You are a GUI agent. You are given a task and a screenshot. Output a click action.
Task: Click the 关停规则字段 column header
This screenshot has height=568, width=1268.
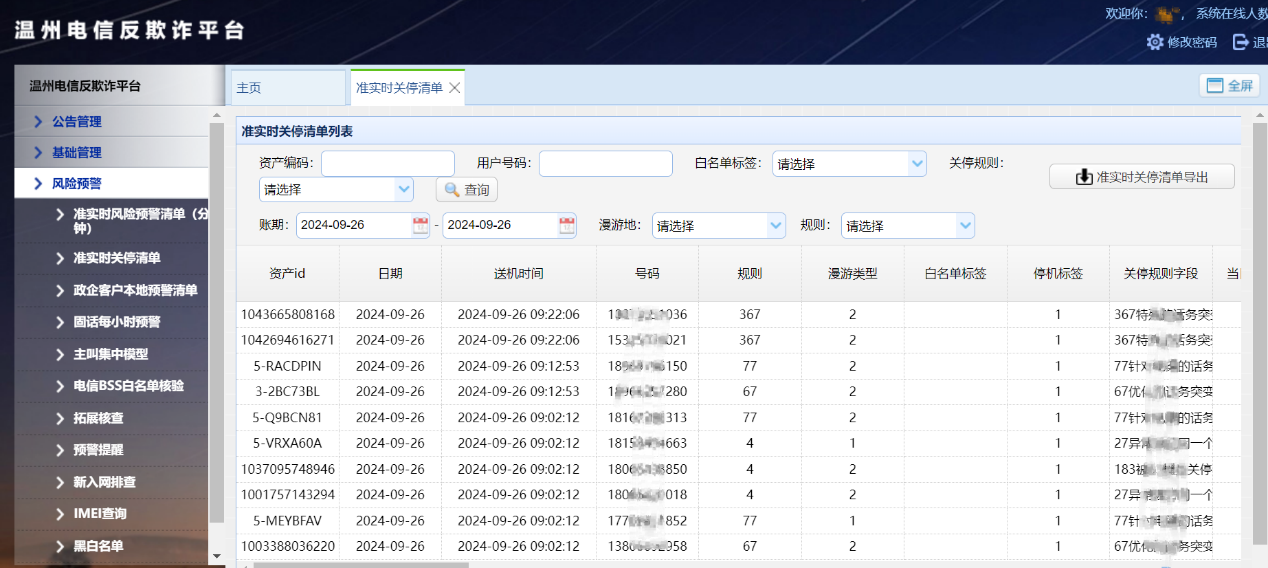click(x=1161, y=273)
